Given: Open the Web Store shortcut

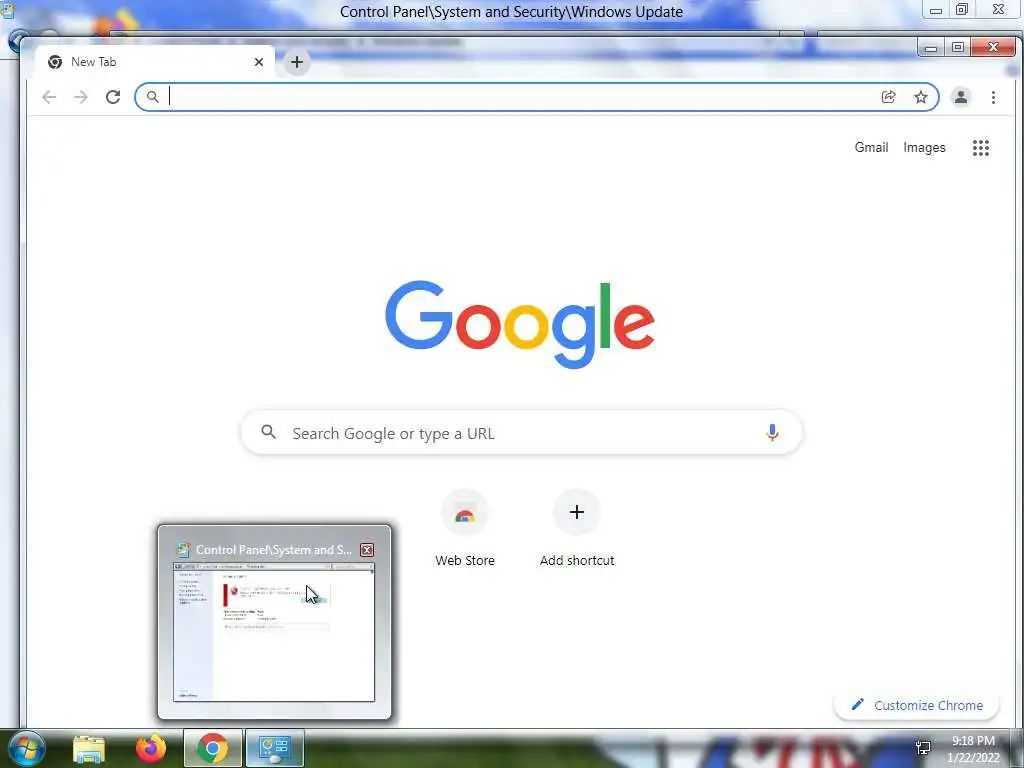Looking at the screenshot, I should pyautogui.click(x=465, y=529).
